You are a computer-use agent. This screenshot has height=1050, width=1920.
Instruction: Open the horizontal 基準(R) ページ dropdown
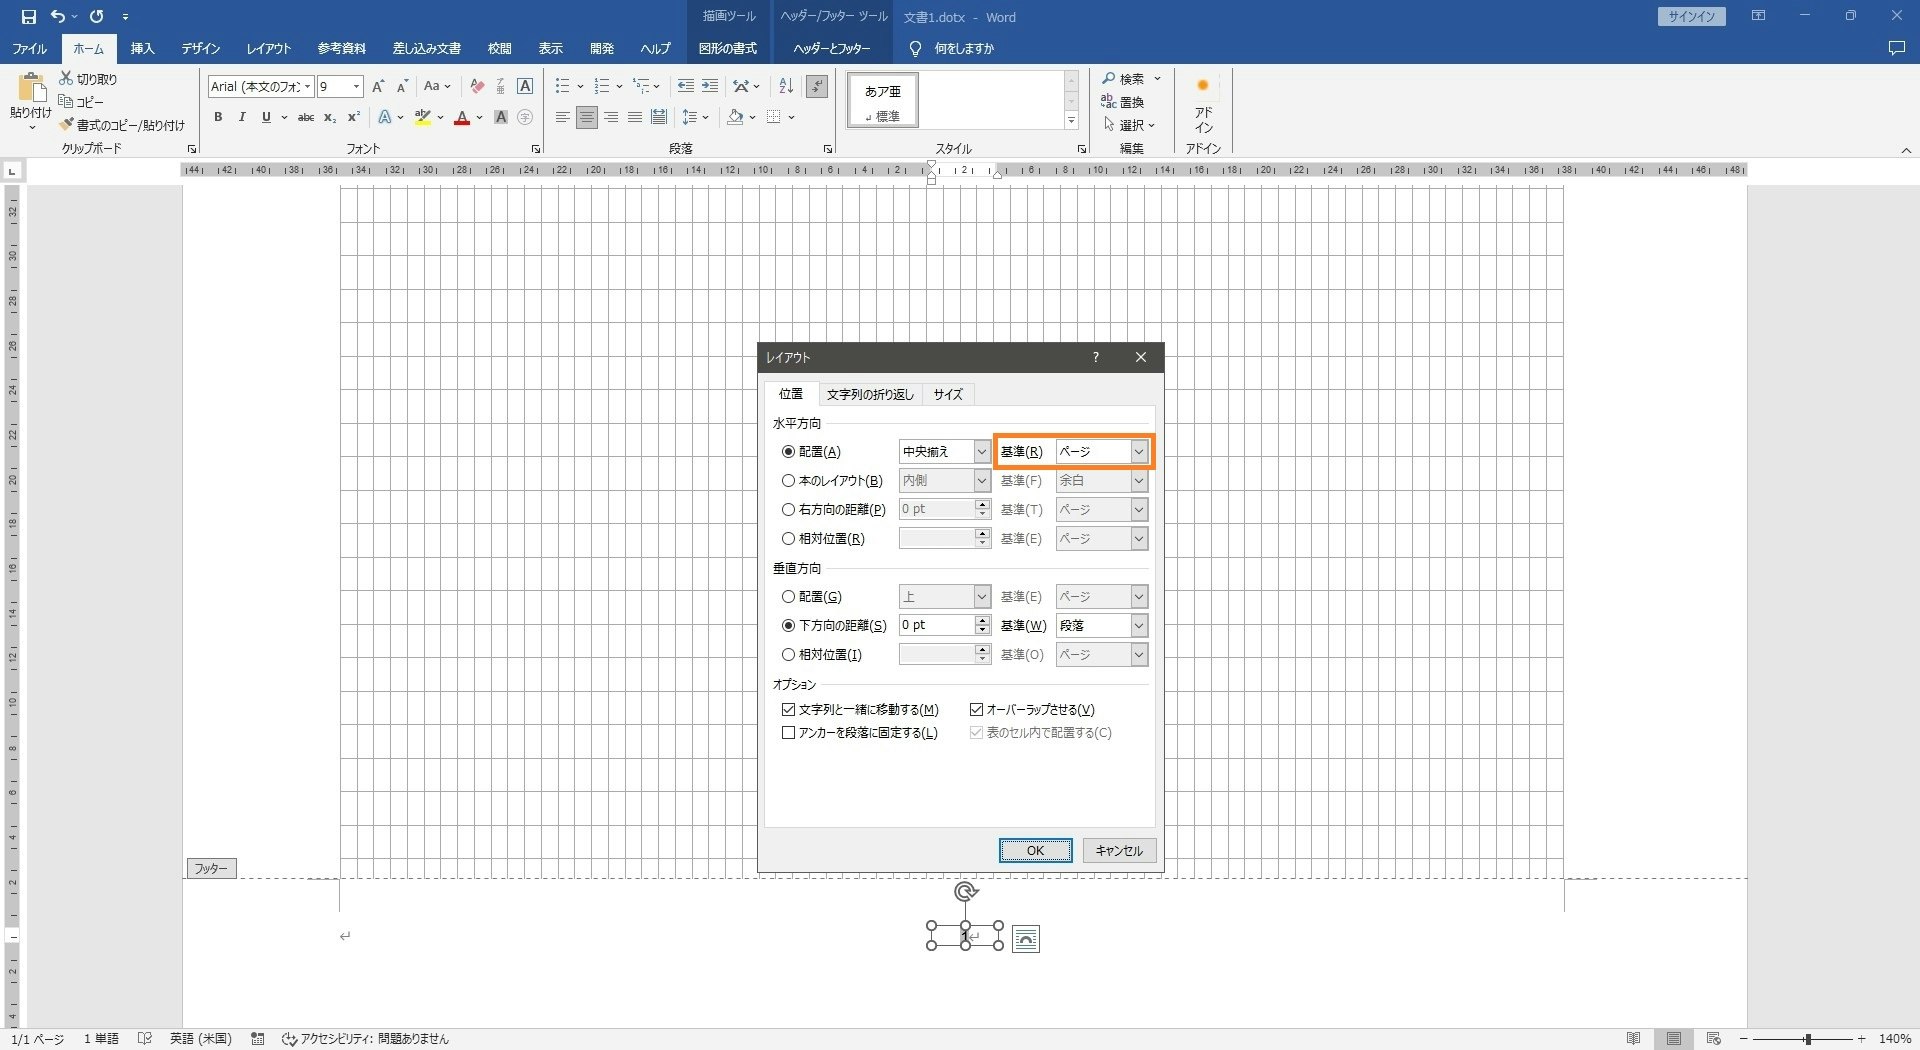click(1138, 452)
